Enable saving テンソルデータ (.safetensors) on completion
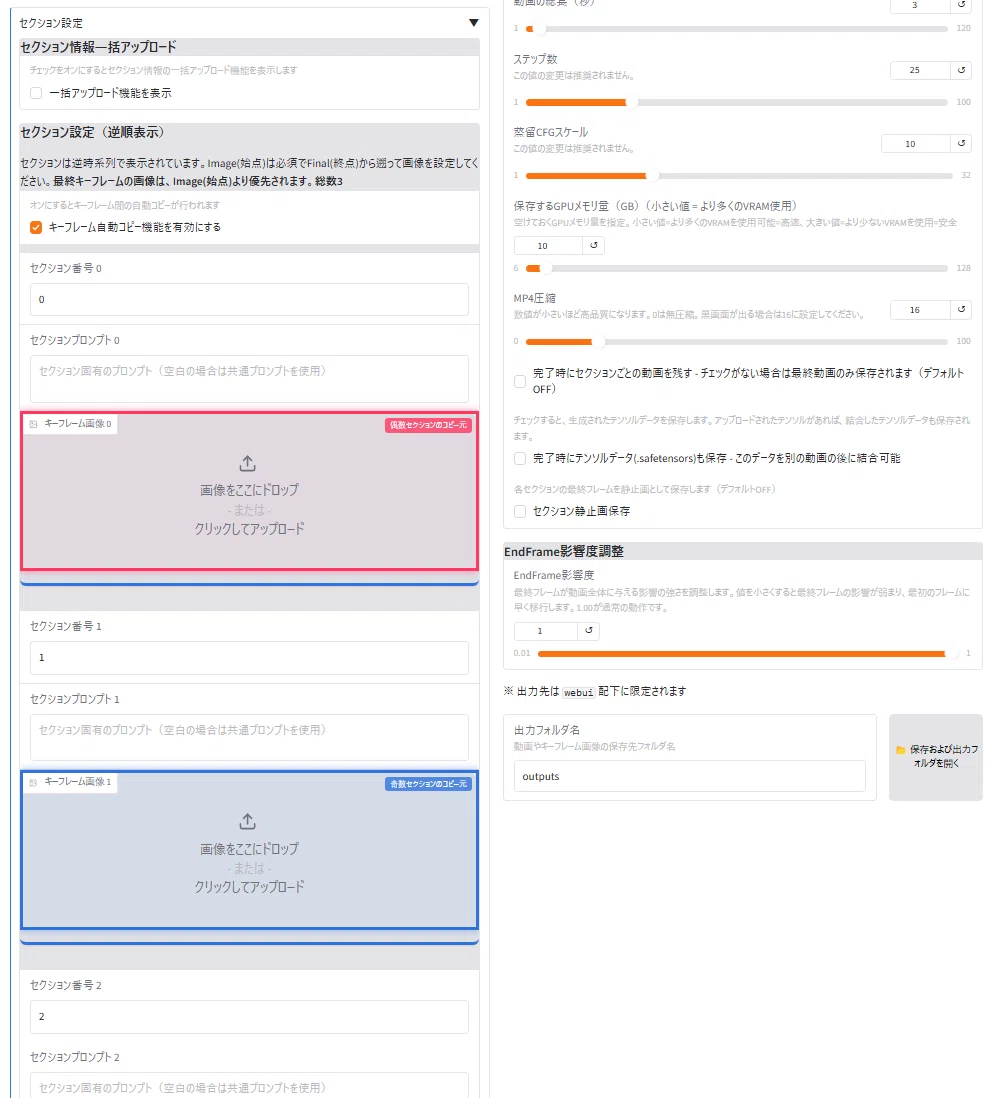Image resolution: width=989 pixels, height=1098 pixels. pos(520,459)
